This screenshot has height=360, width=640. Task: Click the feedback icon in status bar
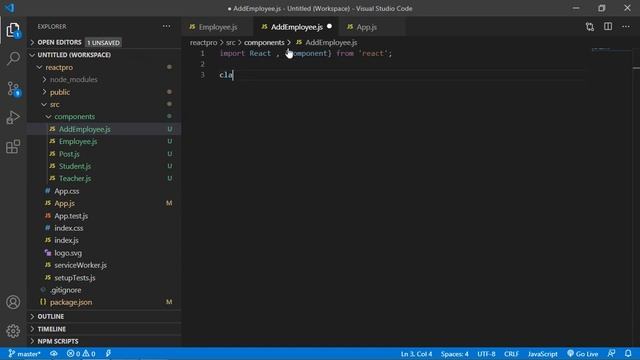(611, 353)
